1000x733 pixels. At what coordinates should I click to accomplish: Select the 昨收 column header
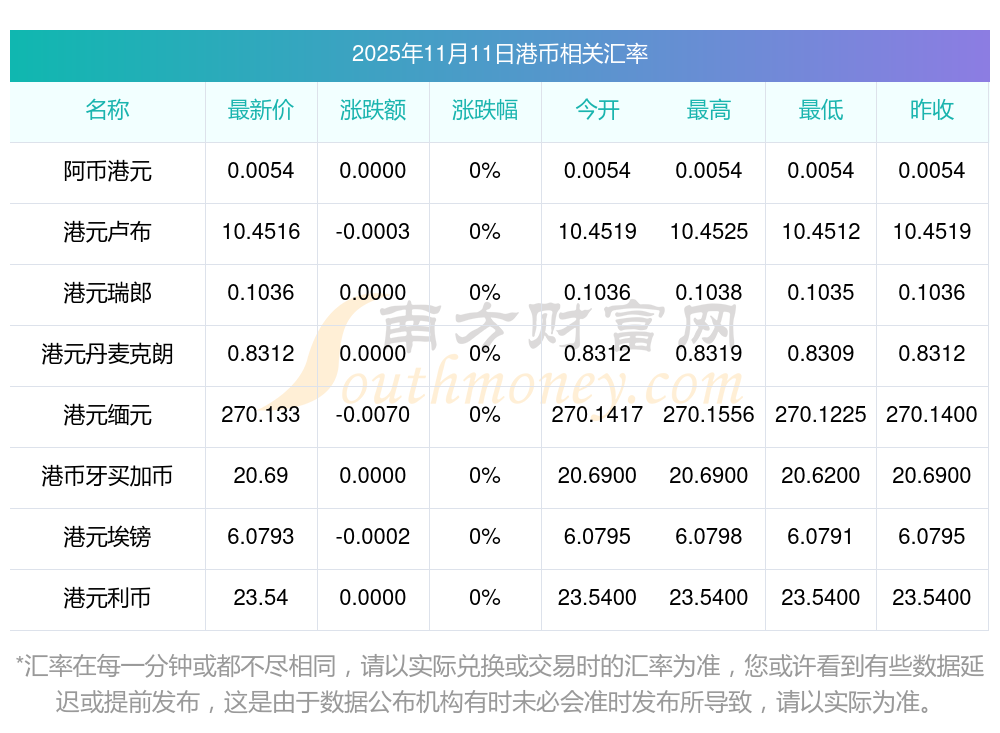tap(932, 110)
